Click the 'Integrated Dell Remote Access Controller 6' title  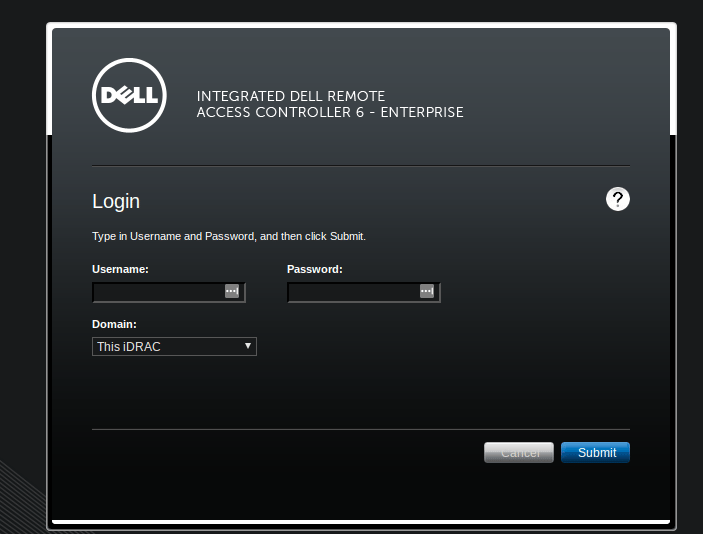click(x=330, y=104)
